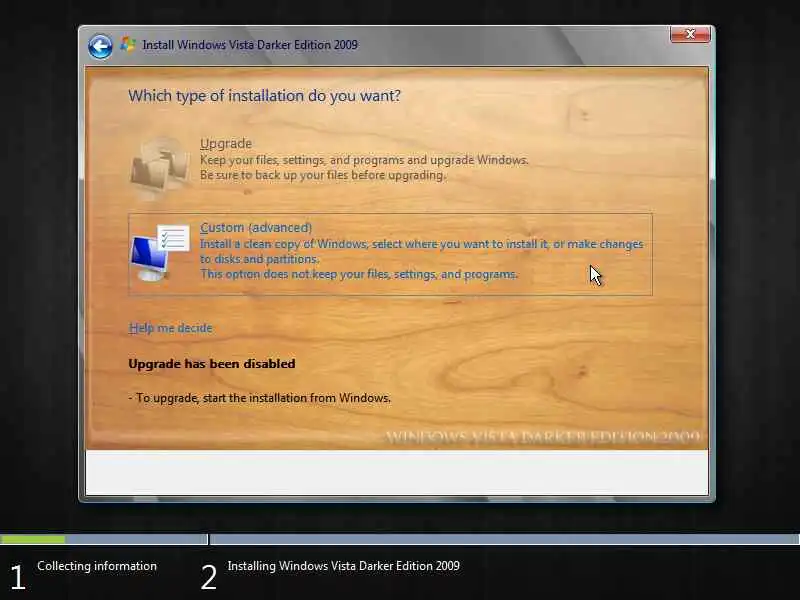Click the Custom install computer icon
The width and height of the screenshot is (800, 600).
[x=160, y=253]
